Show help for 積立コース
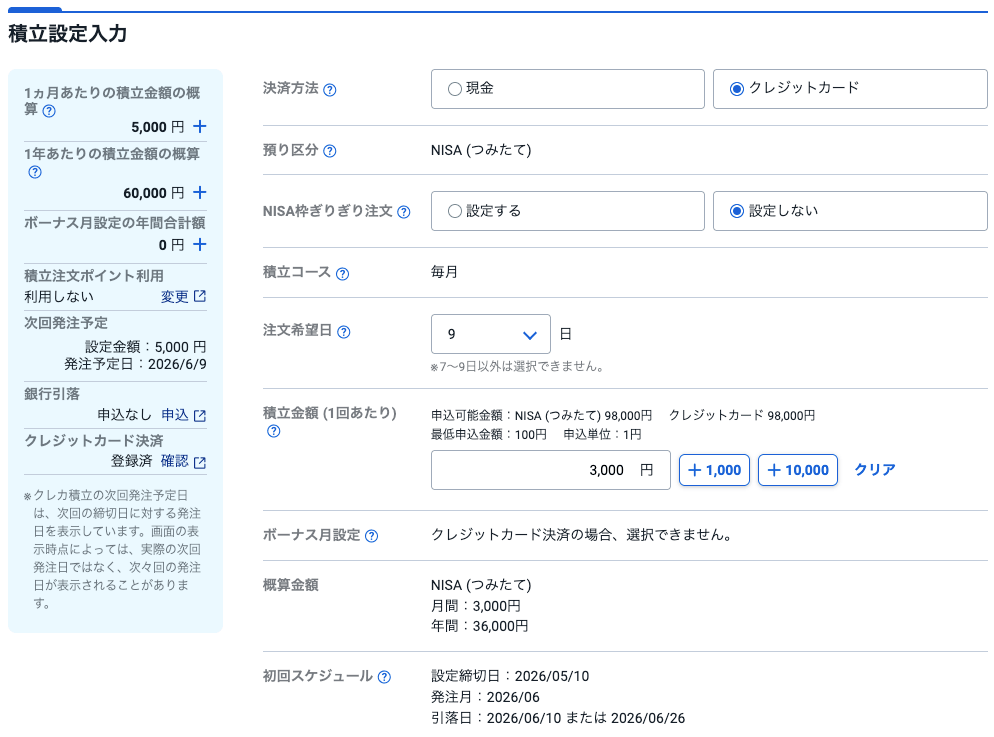 pyautogui.click(x=343, y=273)
